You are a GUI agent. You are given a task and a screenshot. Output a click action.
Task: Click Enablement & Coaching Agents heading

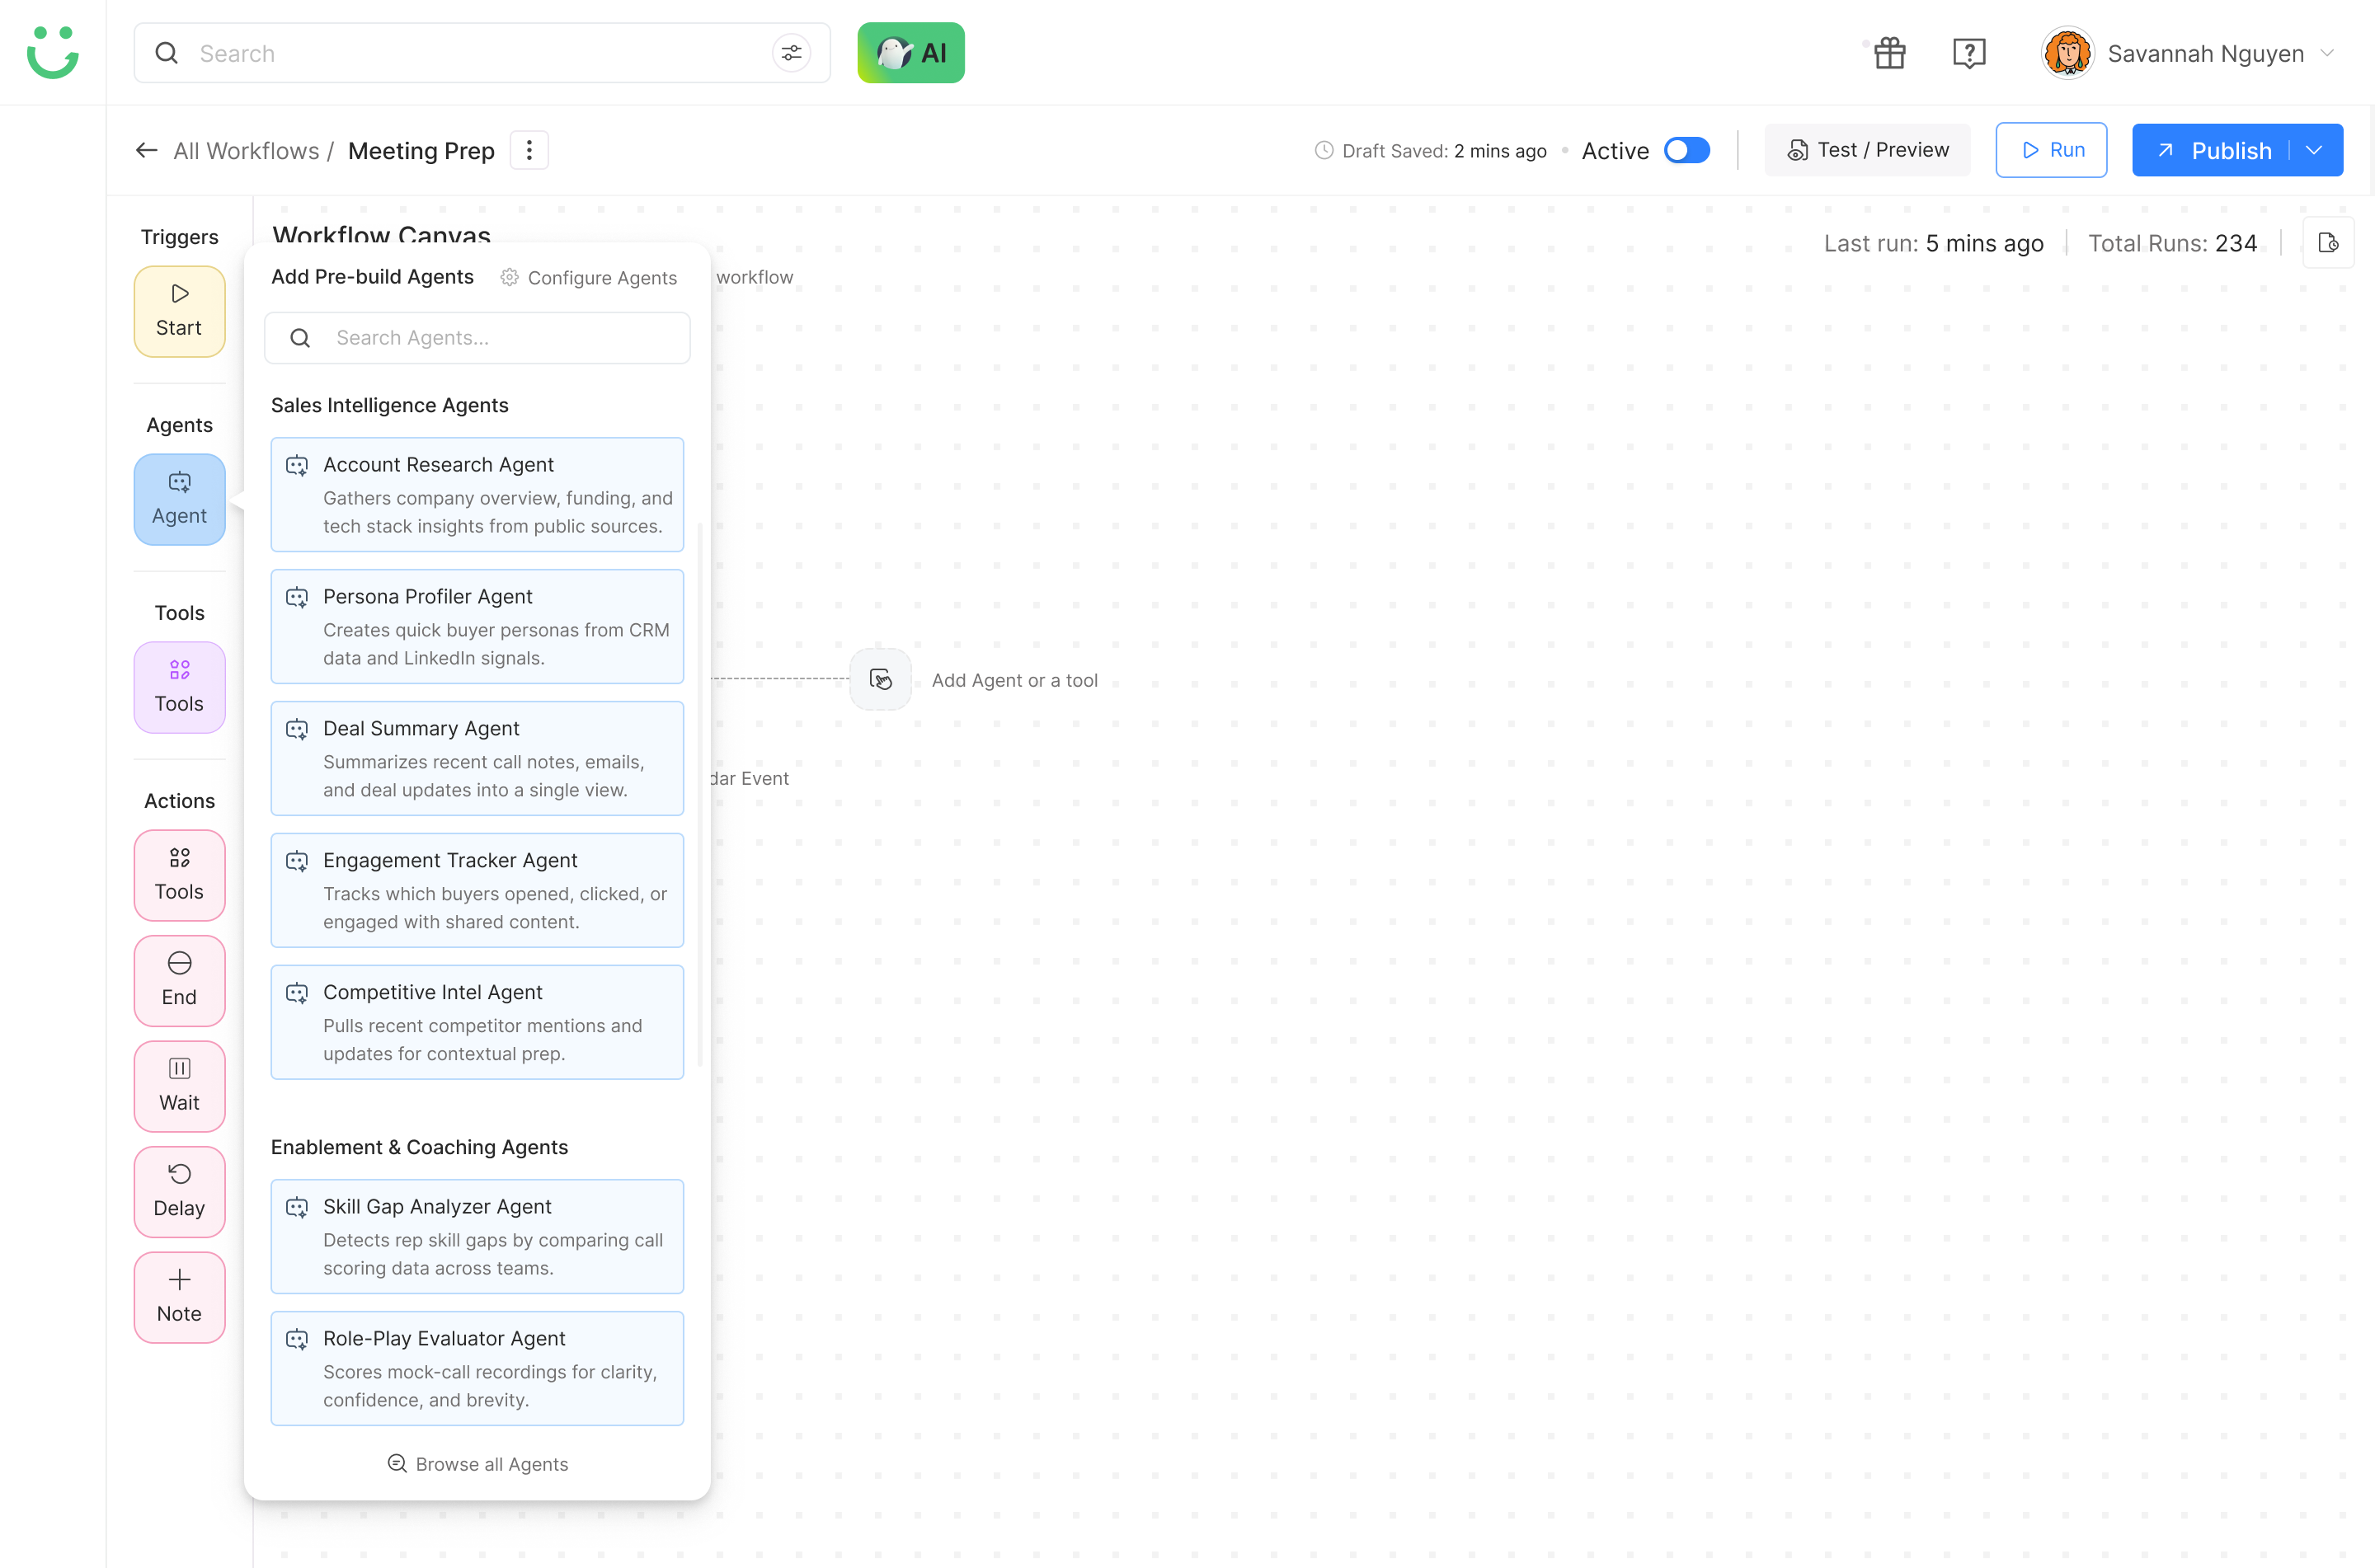(x=419, y=1147)
